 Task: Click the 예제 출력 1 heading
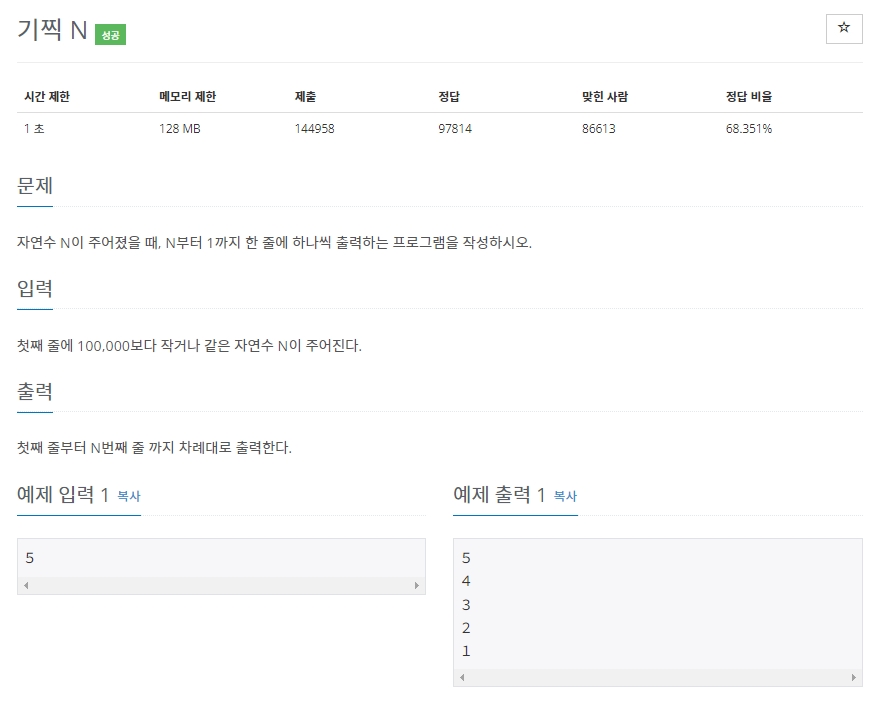tap(499, 495)
